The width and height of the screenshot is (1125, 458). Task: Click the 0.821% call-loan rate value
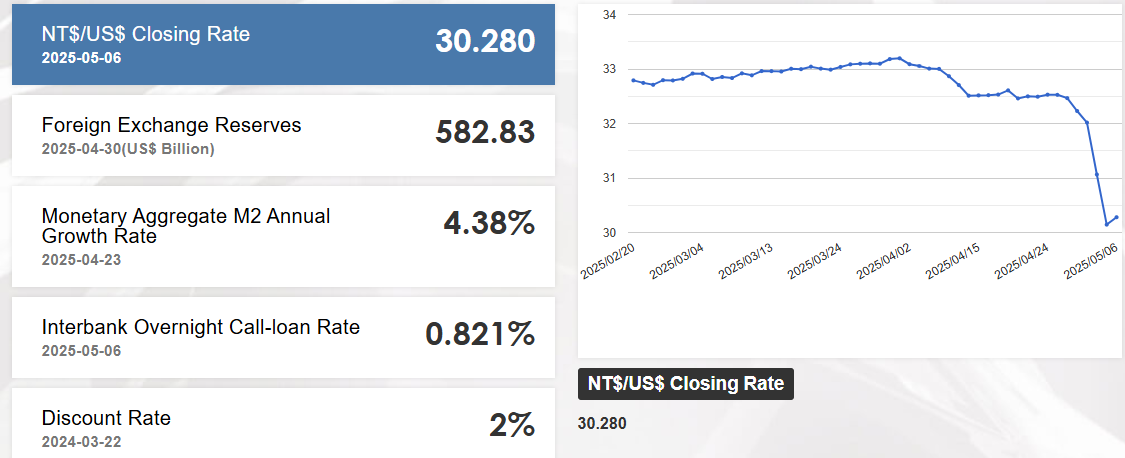click(x=480, y=335)
